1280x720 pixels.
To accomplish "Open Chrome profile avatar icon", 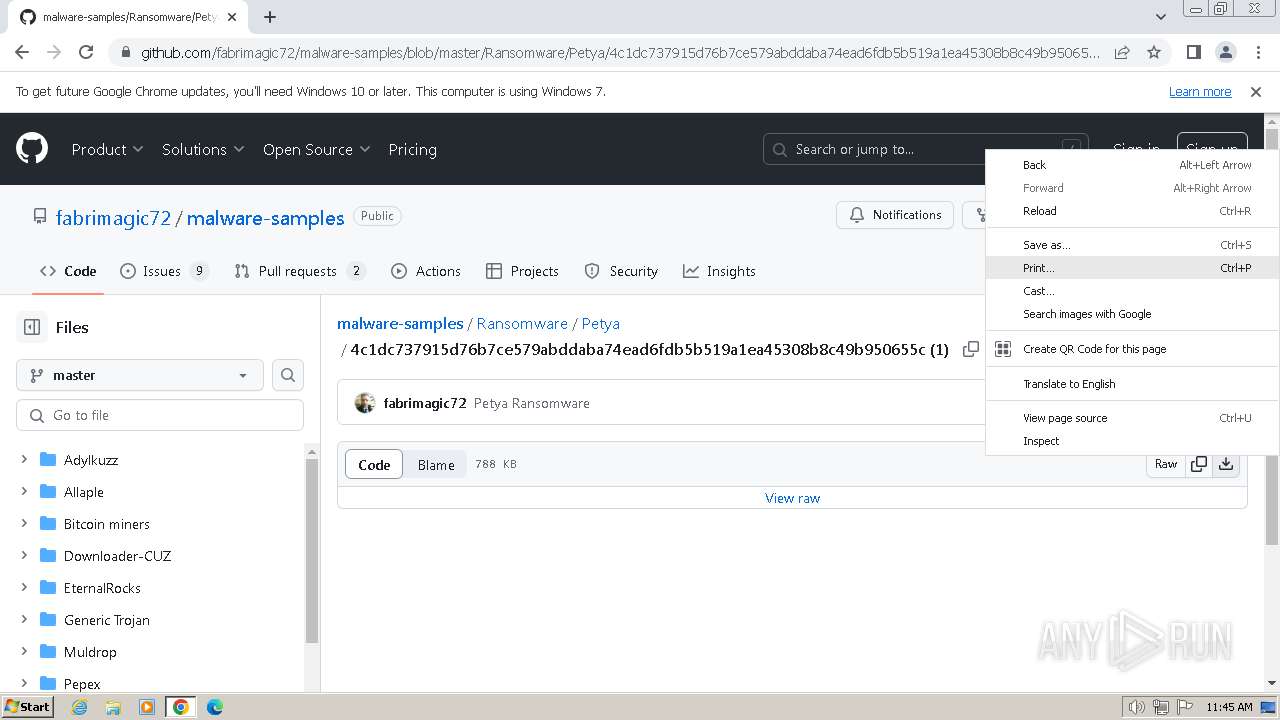I will click(x=1225, y=52).
